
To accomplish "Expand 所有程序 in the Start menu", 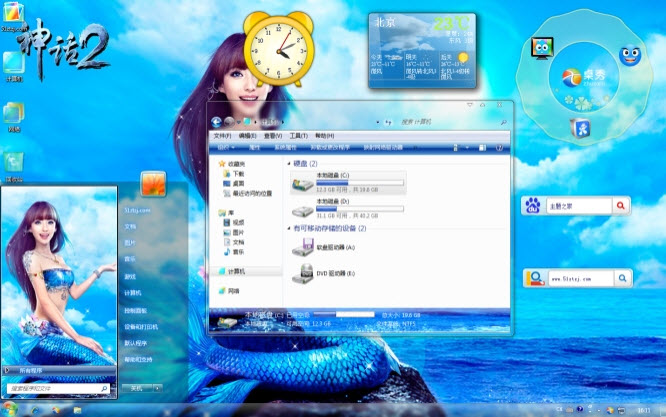I will (59, 371).
